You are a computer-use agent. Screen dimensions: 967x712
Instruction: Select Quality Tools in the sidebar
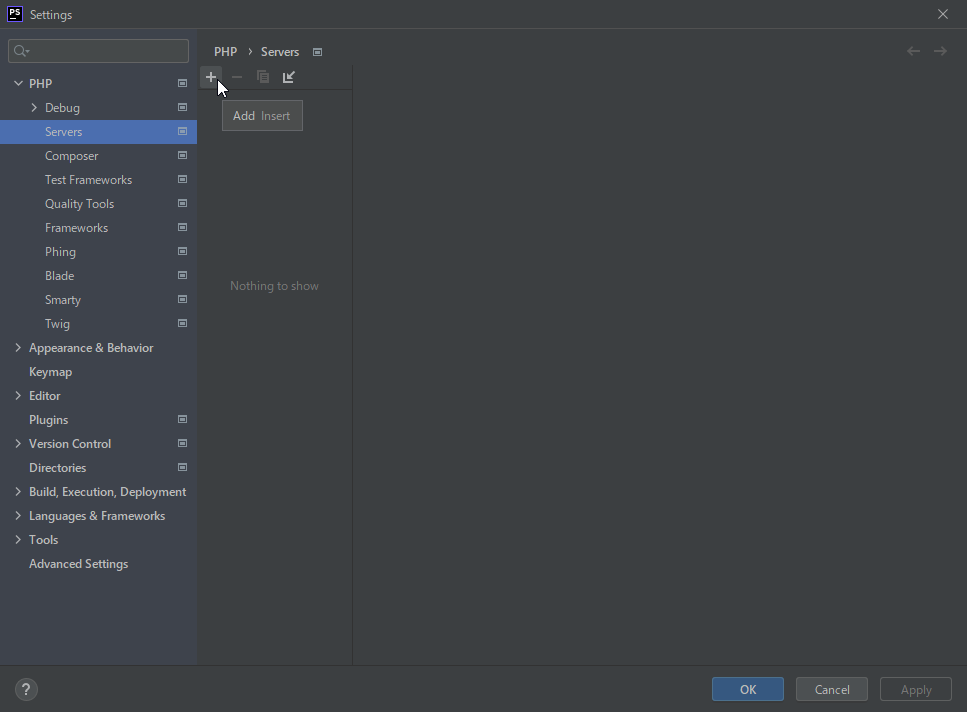[x=79, y=204]
